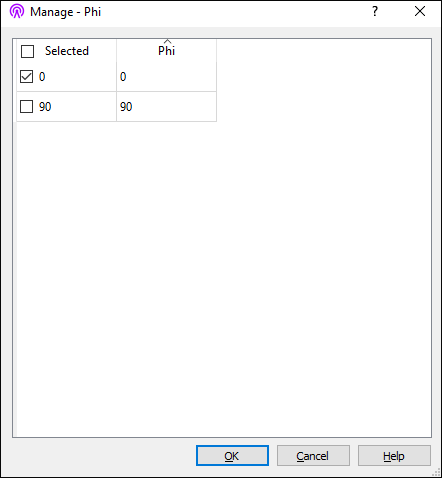Select the Phi cell showing 0
Image resolution: width=442 pixels, height=478 pixels.
click(166, 77)
